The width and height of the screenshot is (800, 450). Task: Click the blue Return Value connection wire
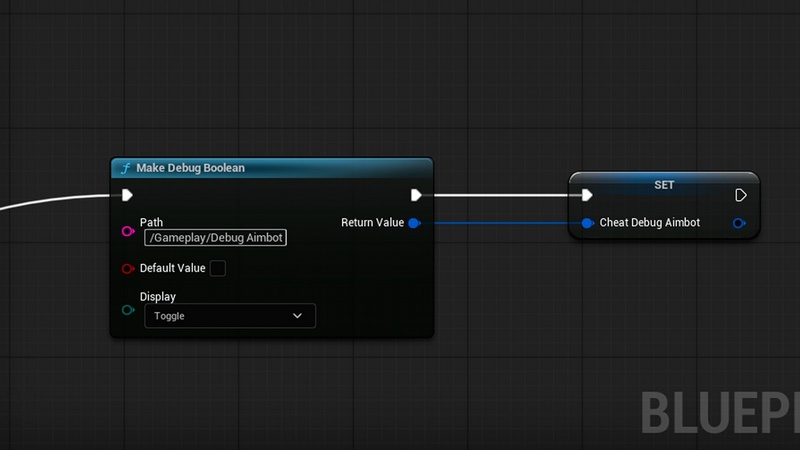pyautogui.click(x=500, y=223)
